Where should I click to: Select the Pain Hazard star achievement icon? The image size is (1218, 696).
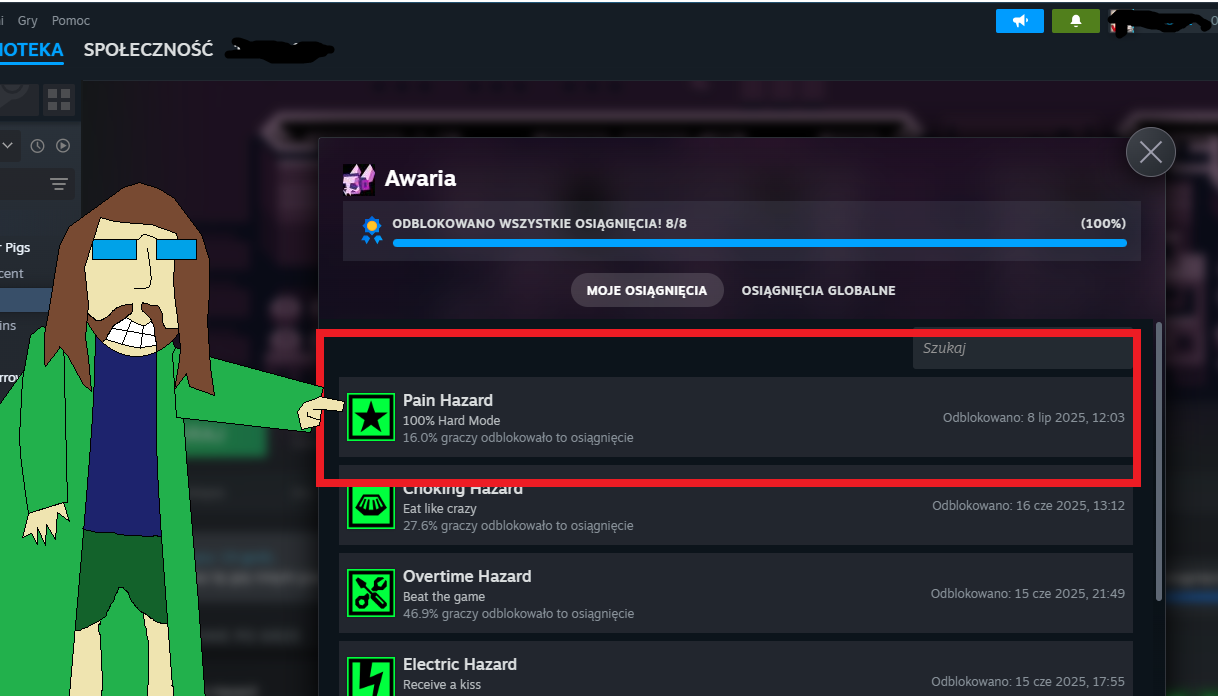[x=371, y=417]
